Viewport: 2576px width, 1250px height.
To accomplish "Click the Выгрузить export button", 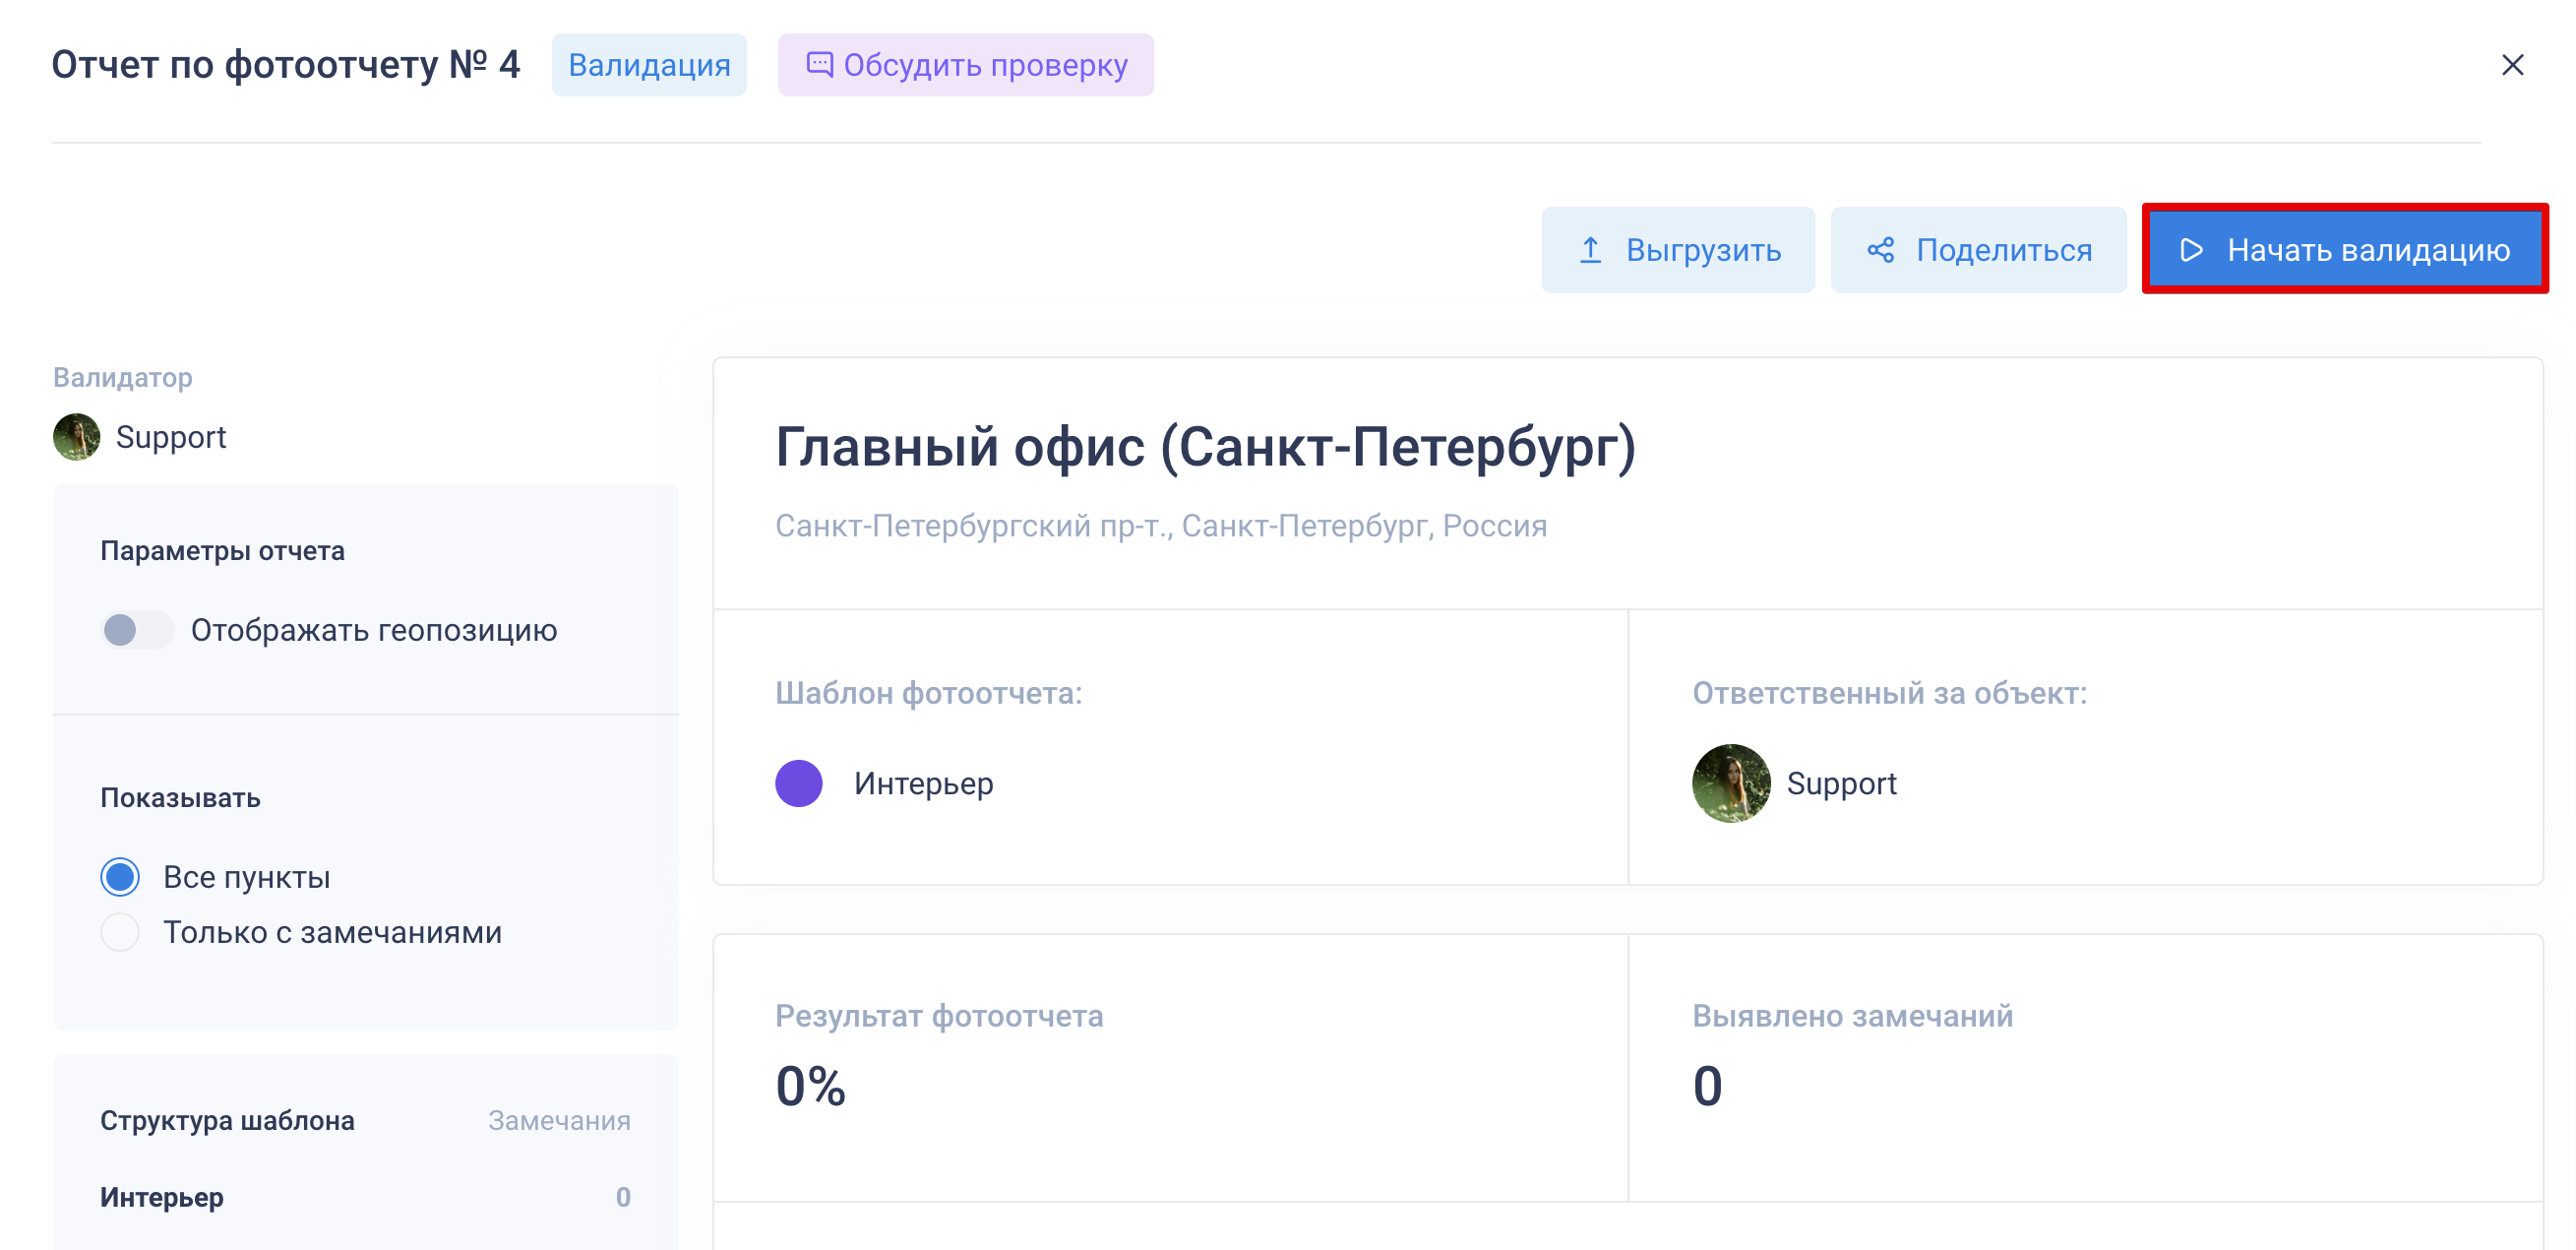I will (1677, 249).
